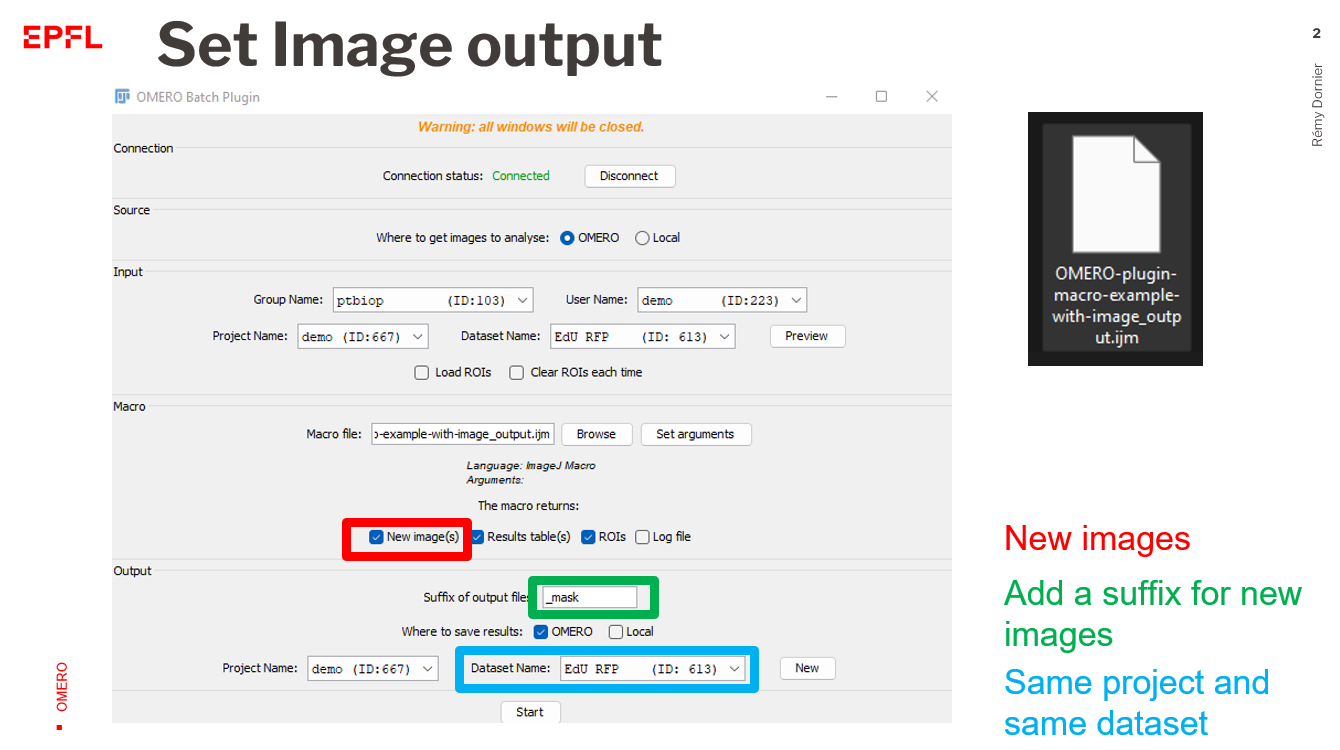Click the Set Image output slide title

click(x=410, y=44)
